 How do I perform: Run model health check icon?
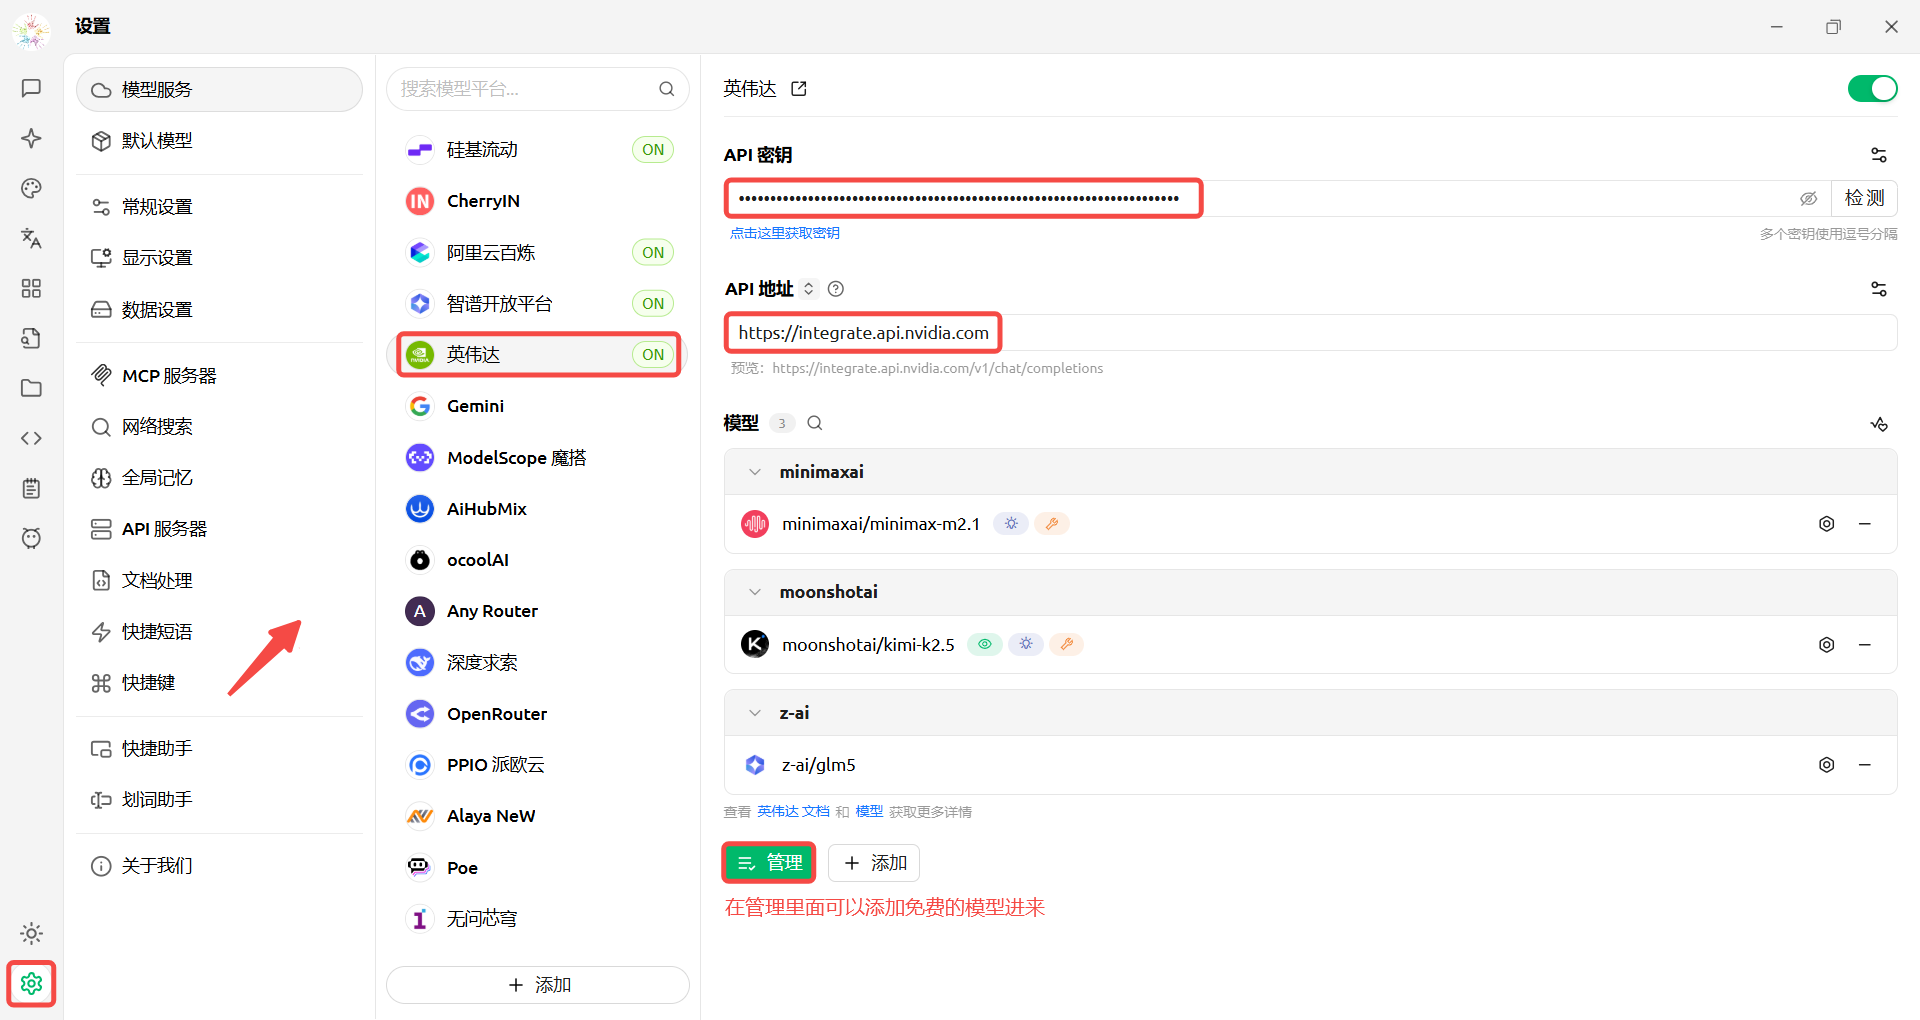coord(1879,424)
